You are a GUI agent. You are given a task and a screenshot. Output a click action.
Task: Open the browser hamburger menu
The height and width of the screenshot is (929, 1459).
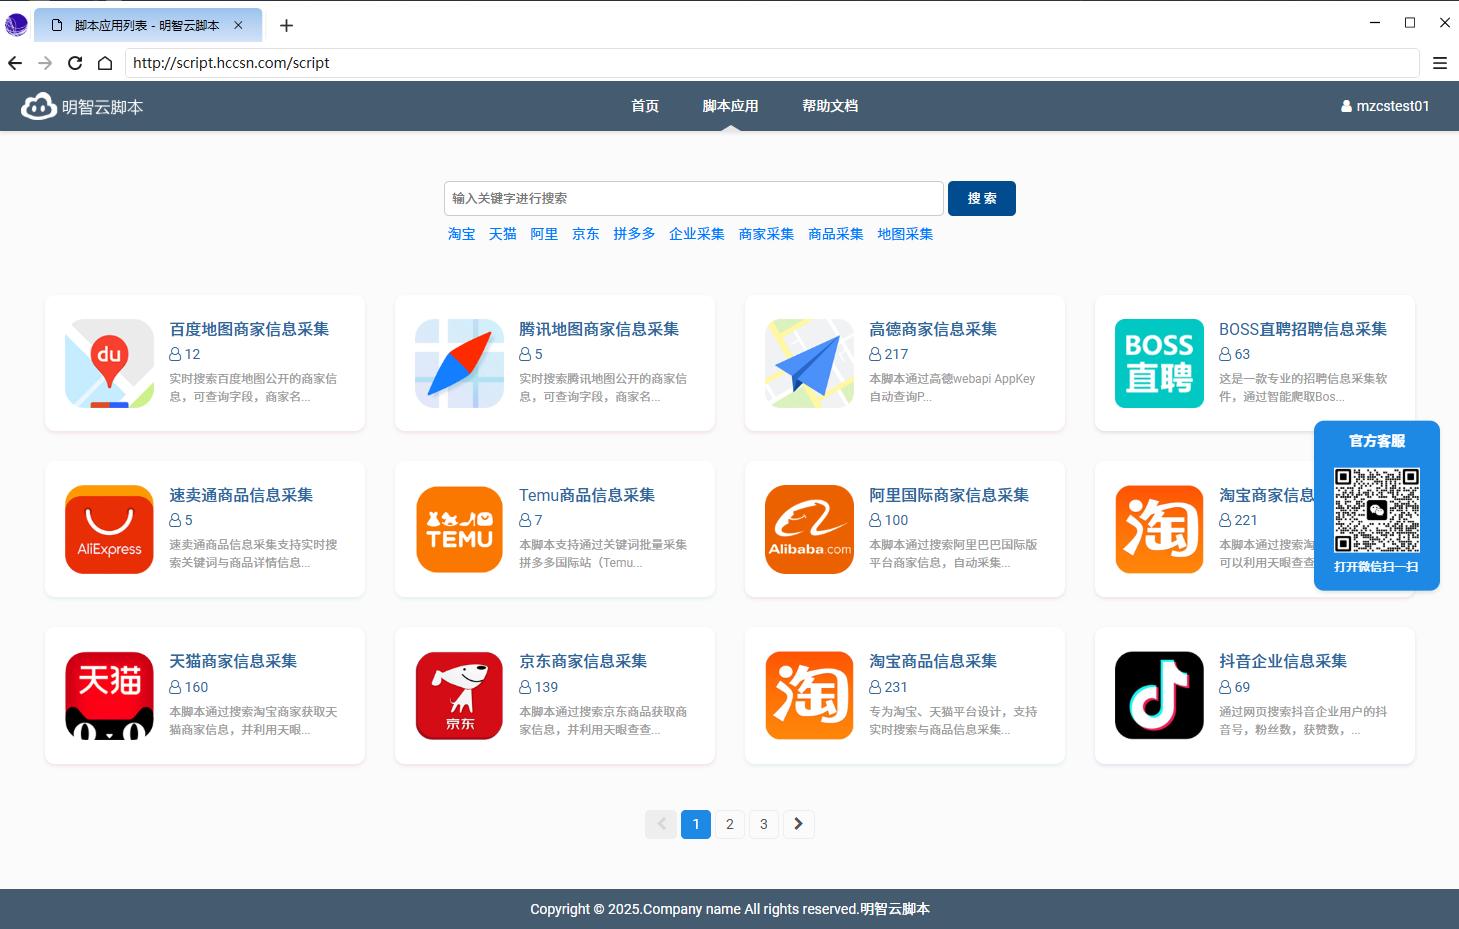click(1440, 63)
